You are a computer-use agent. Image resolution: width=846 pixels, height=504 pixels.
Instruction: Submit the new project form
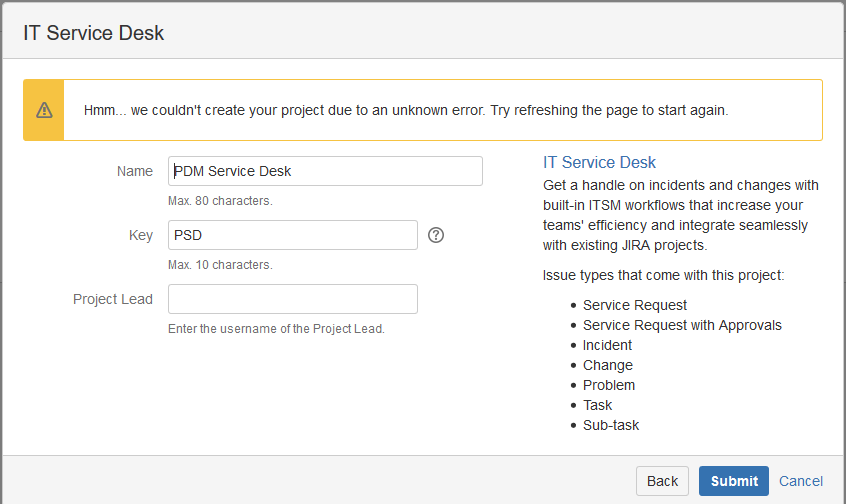[733, 481]
